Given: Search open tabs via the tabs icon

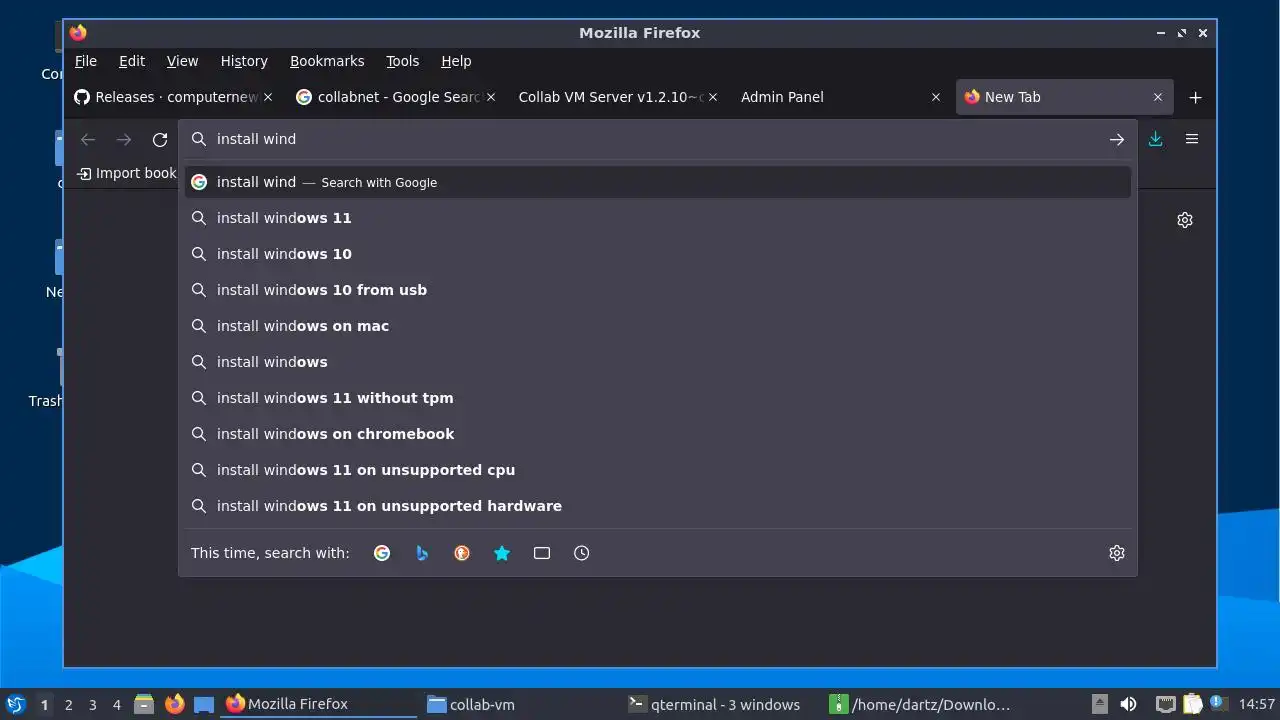Looking at the screenshot, I should 542,553.
